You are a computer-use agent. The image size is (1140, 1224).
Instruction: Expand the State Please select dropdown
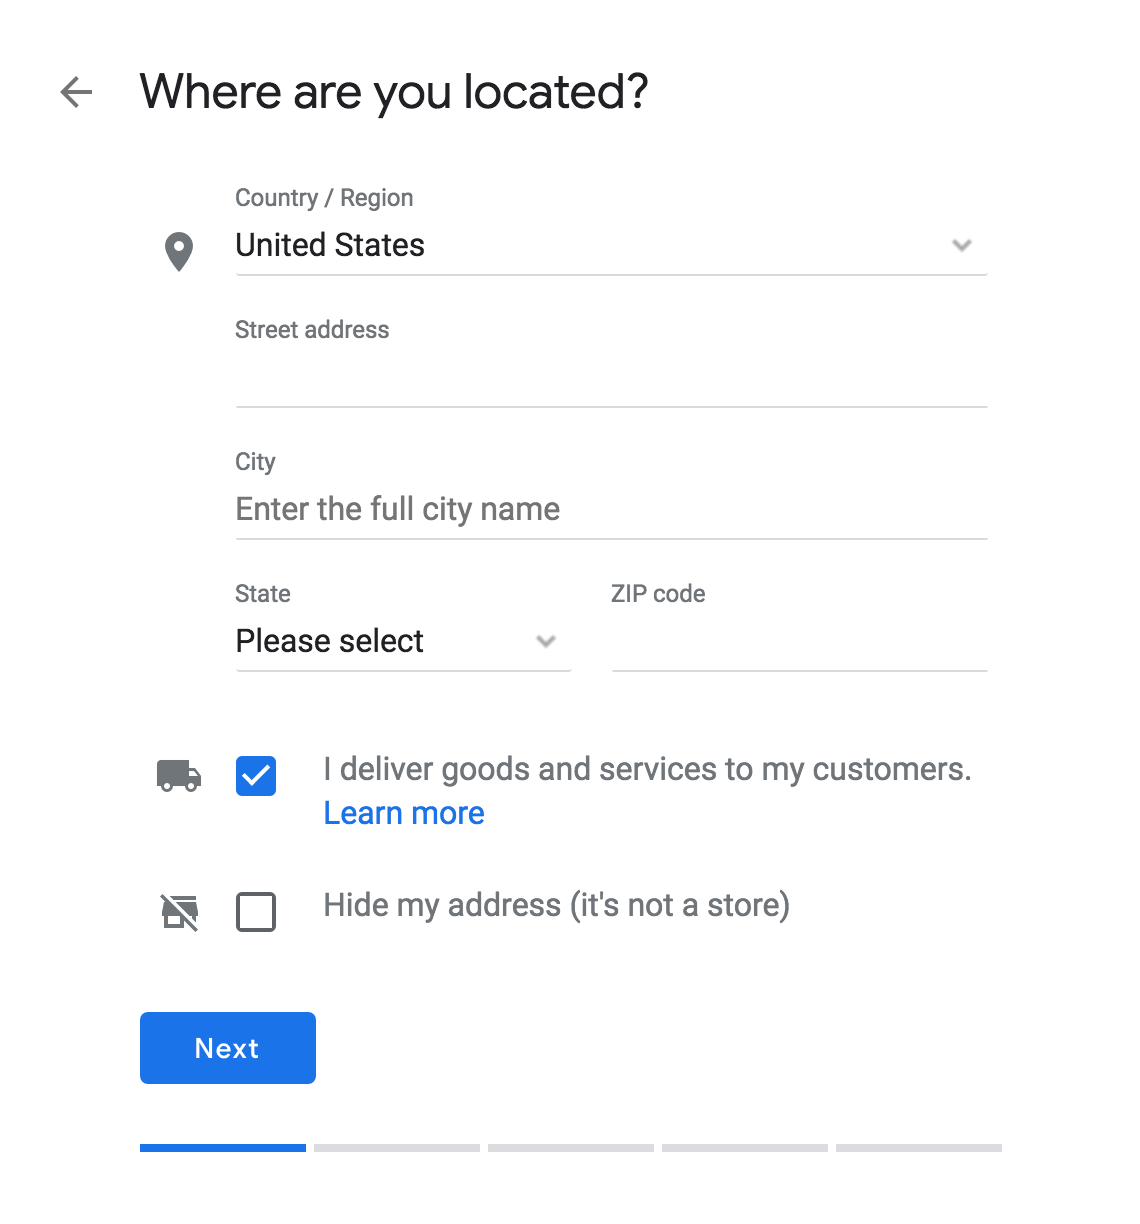coord(403,642)
